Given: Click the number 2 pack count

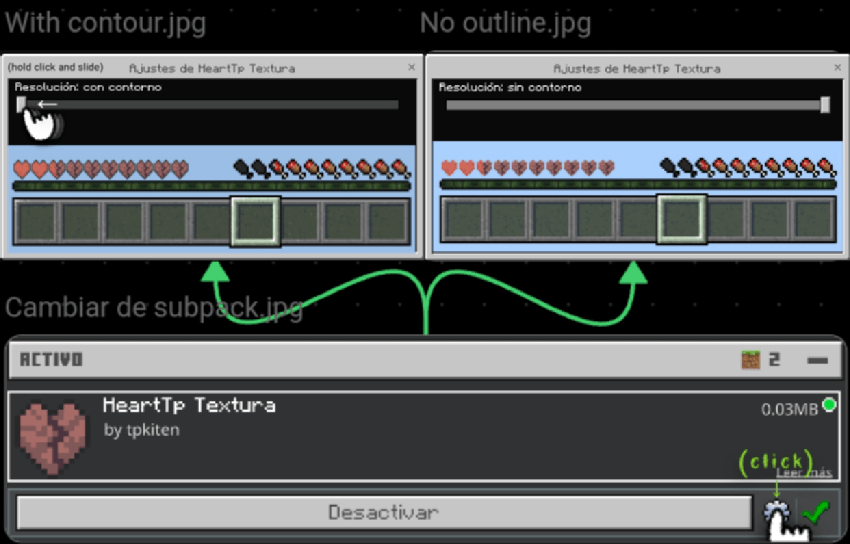Looking at the screenshot, I should pyautogui.click(x=775, y=360).
